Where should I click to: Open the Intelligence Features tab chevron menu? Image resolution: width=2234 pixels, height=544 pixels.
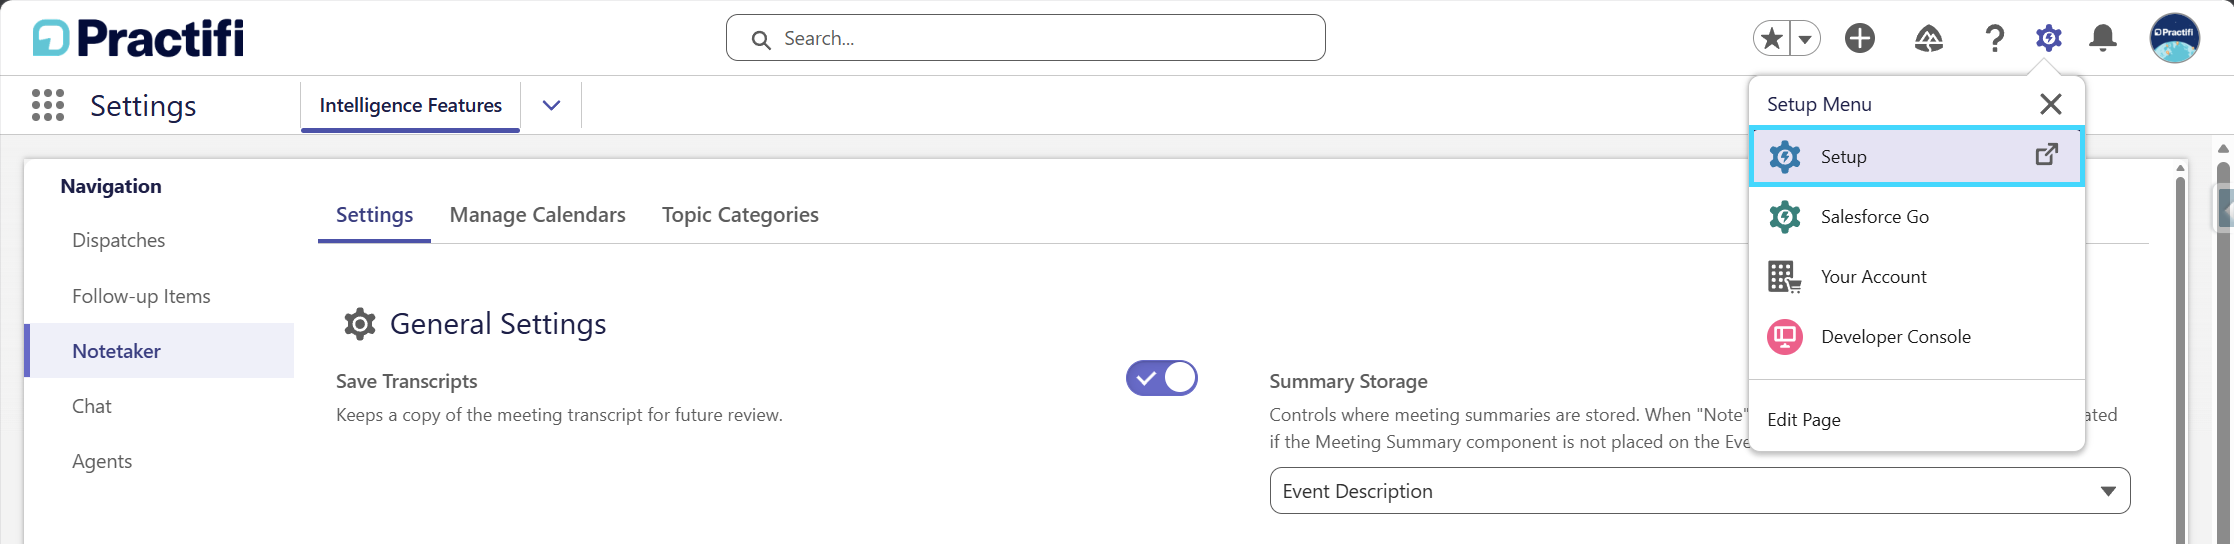coord(551,105)
